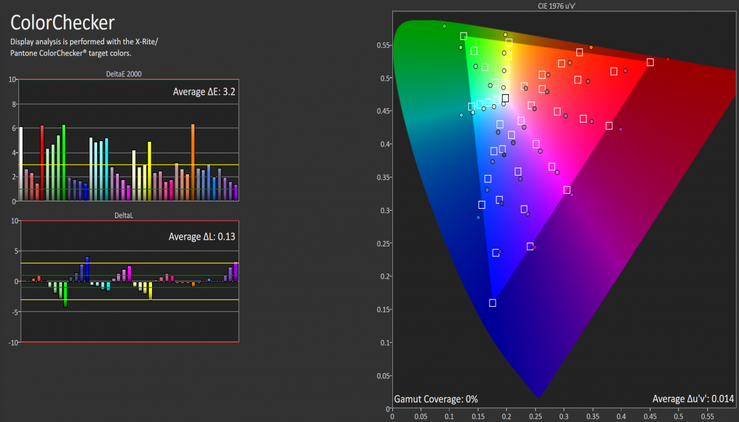
Task: Select the last purple bar in DeltaL chart
Action: tap(236, 272)
